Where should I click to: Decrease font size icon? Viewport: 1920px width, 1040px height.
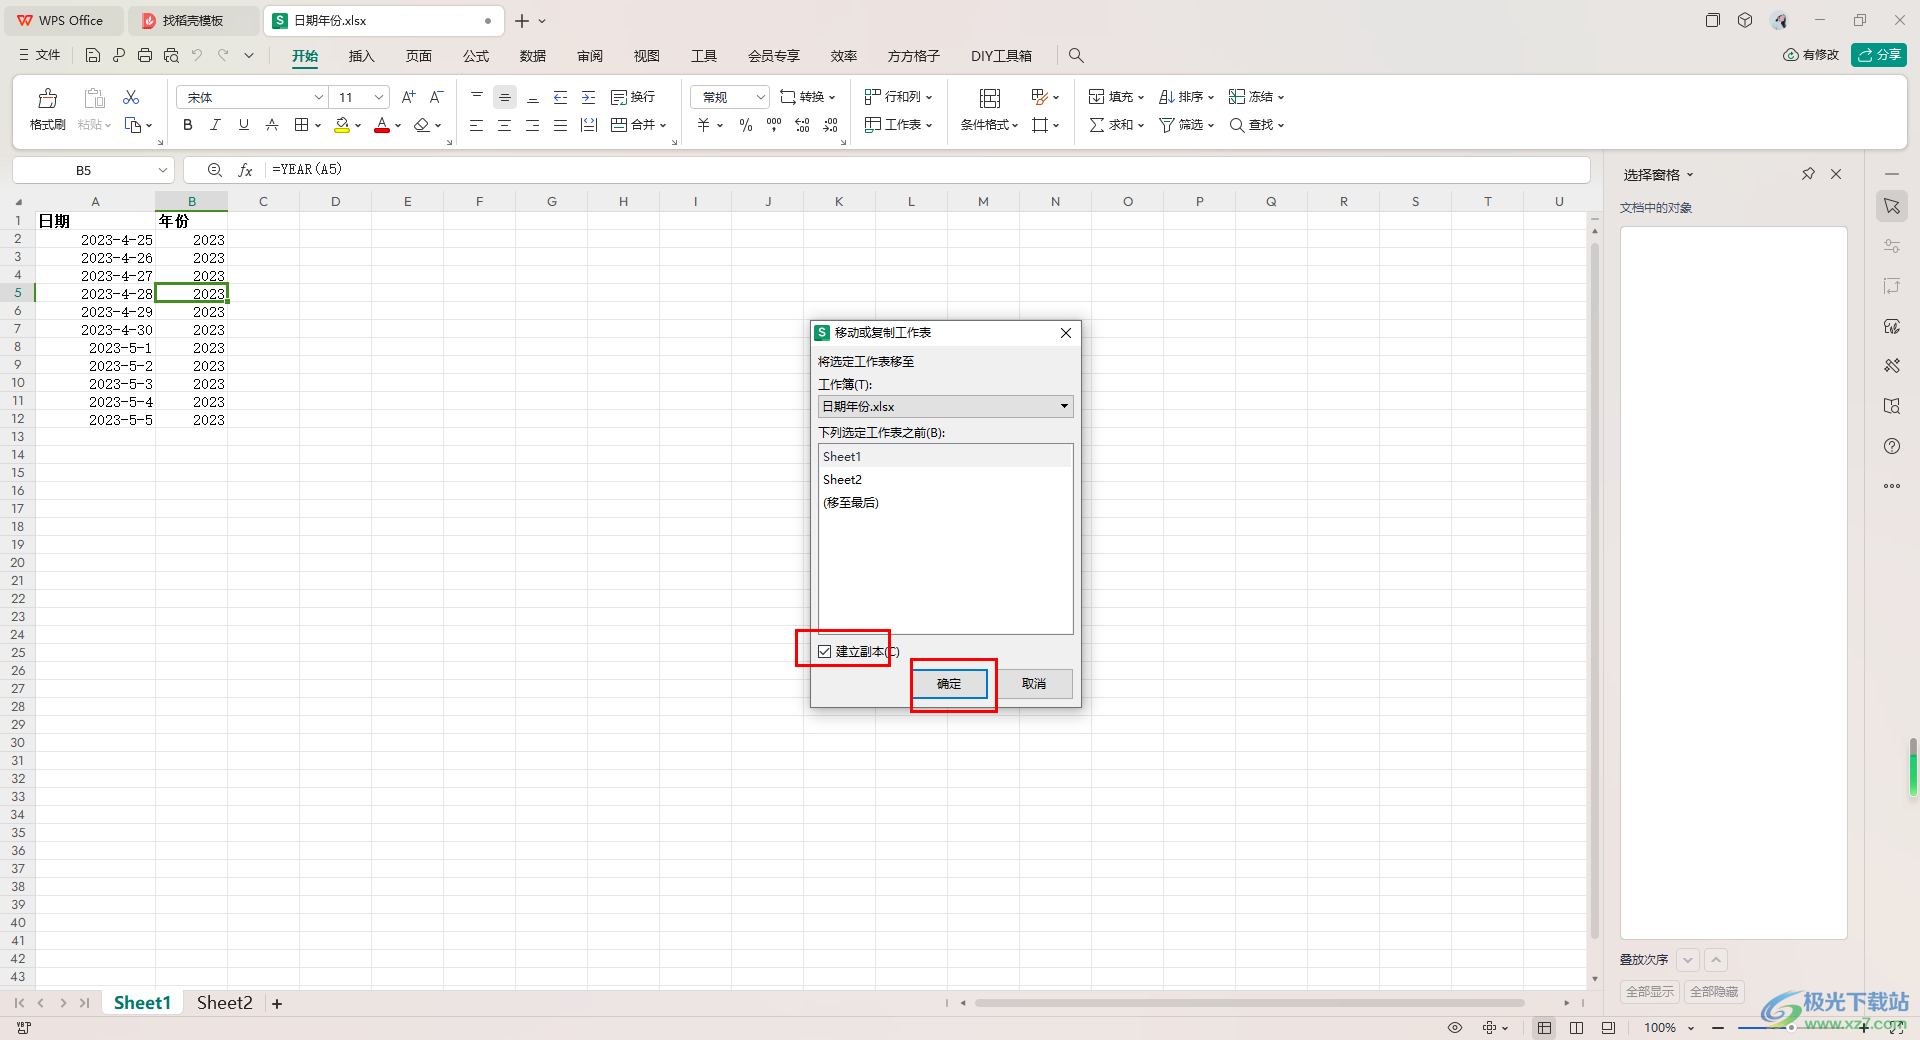coord(436,97)
